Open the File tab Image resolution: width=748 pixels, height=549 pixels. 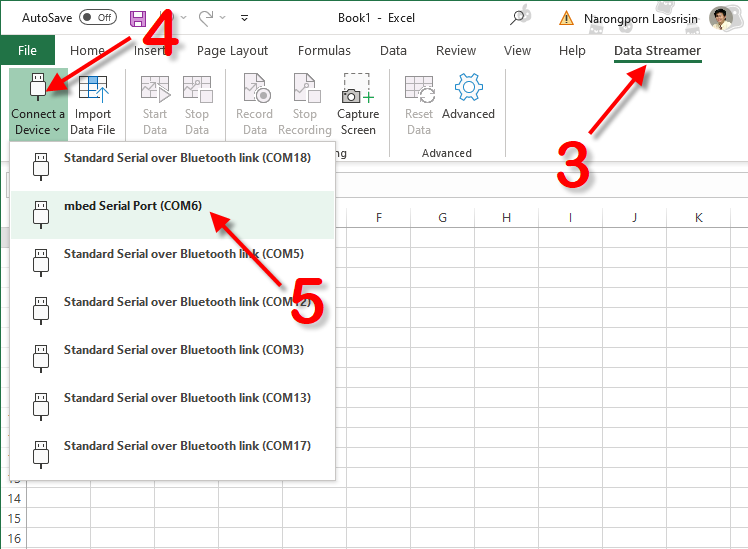point(27,50)
